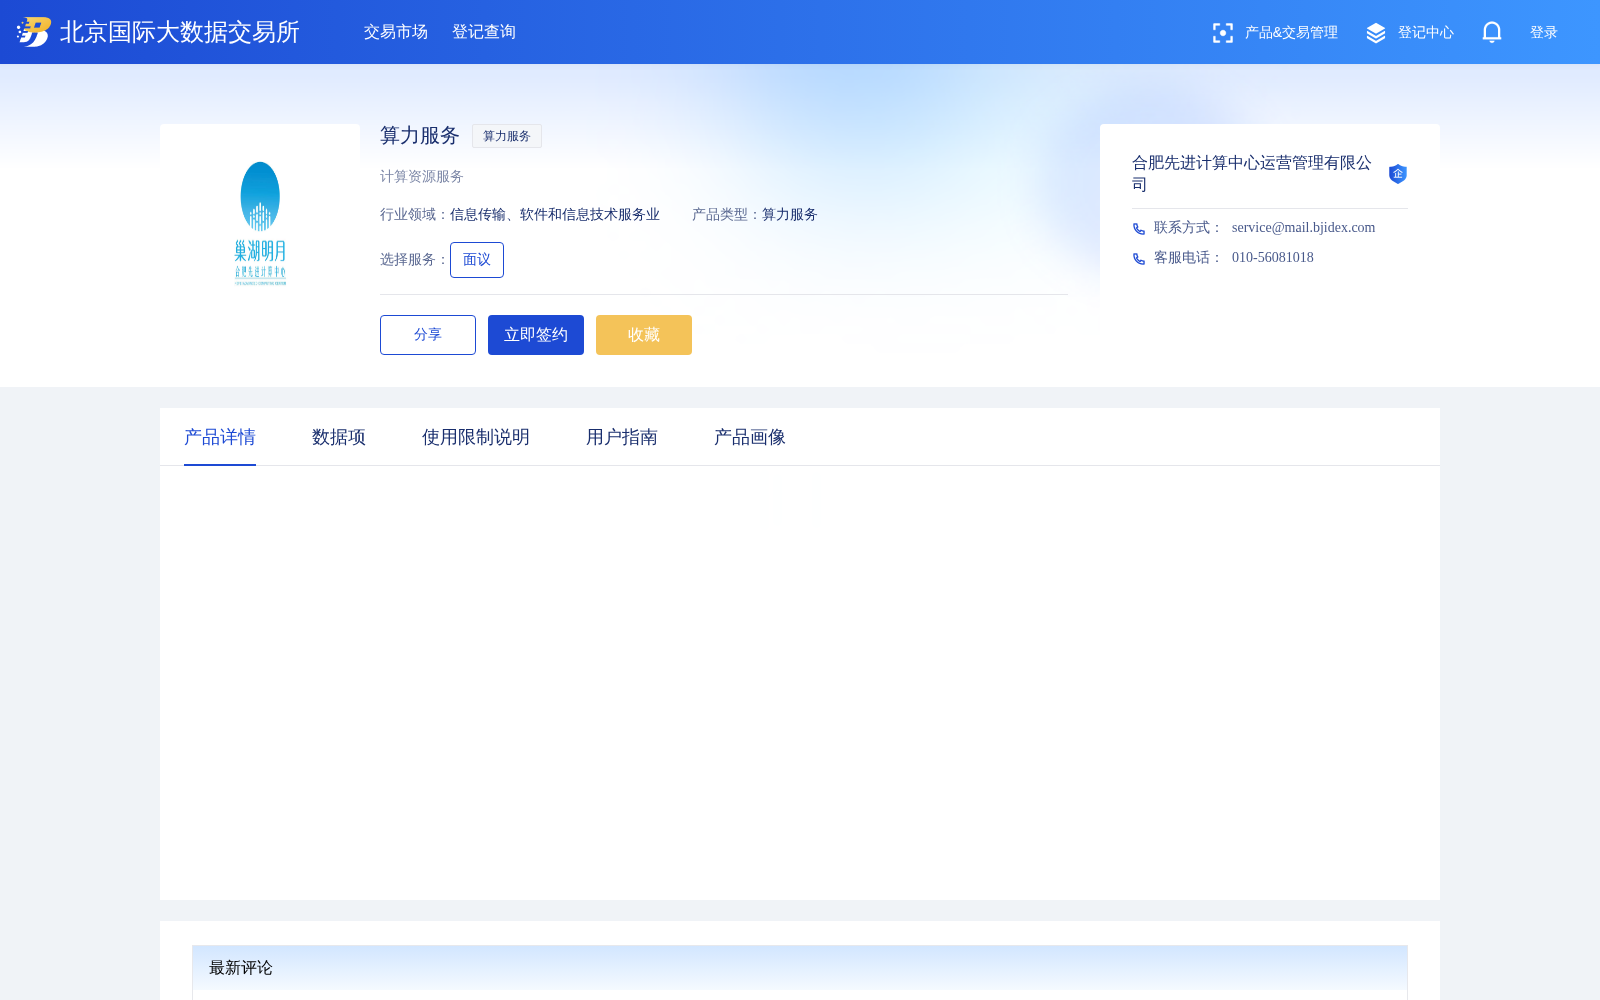Click the 收藏 button
This screenshot has width=1600, height=1000.
644,335
